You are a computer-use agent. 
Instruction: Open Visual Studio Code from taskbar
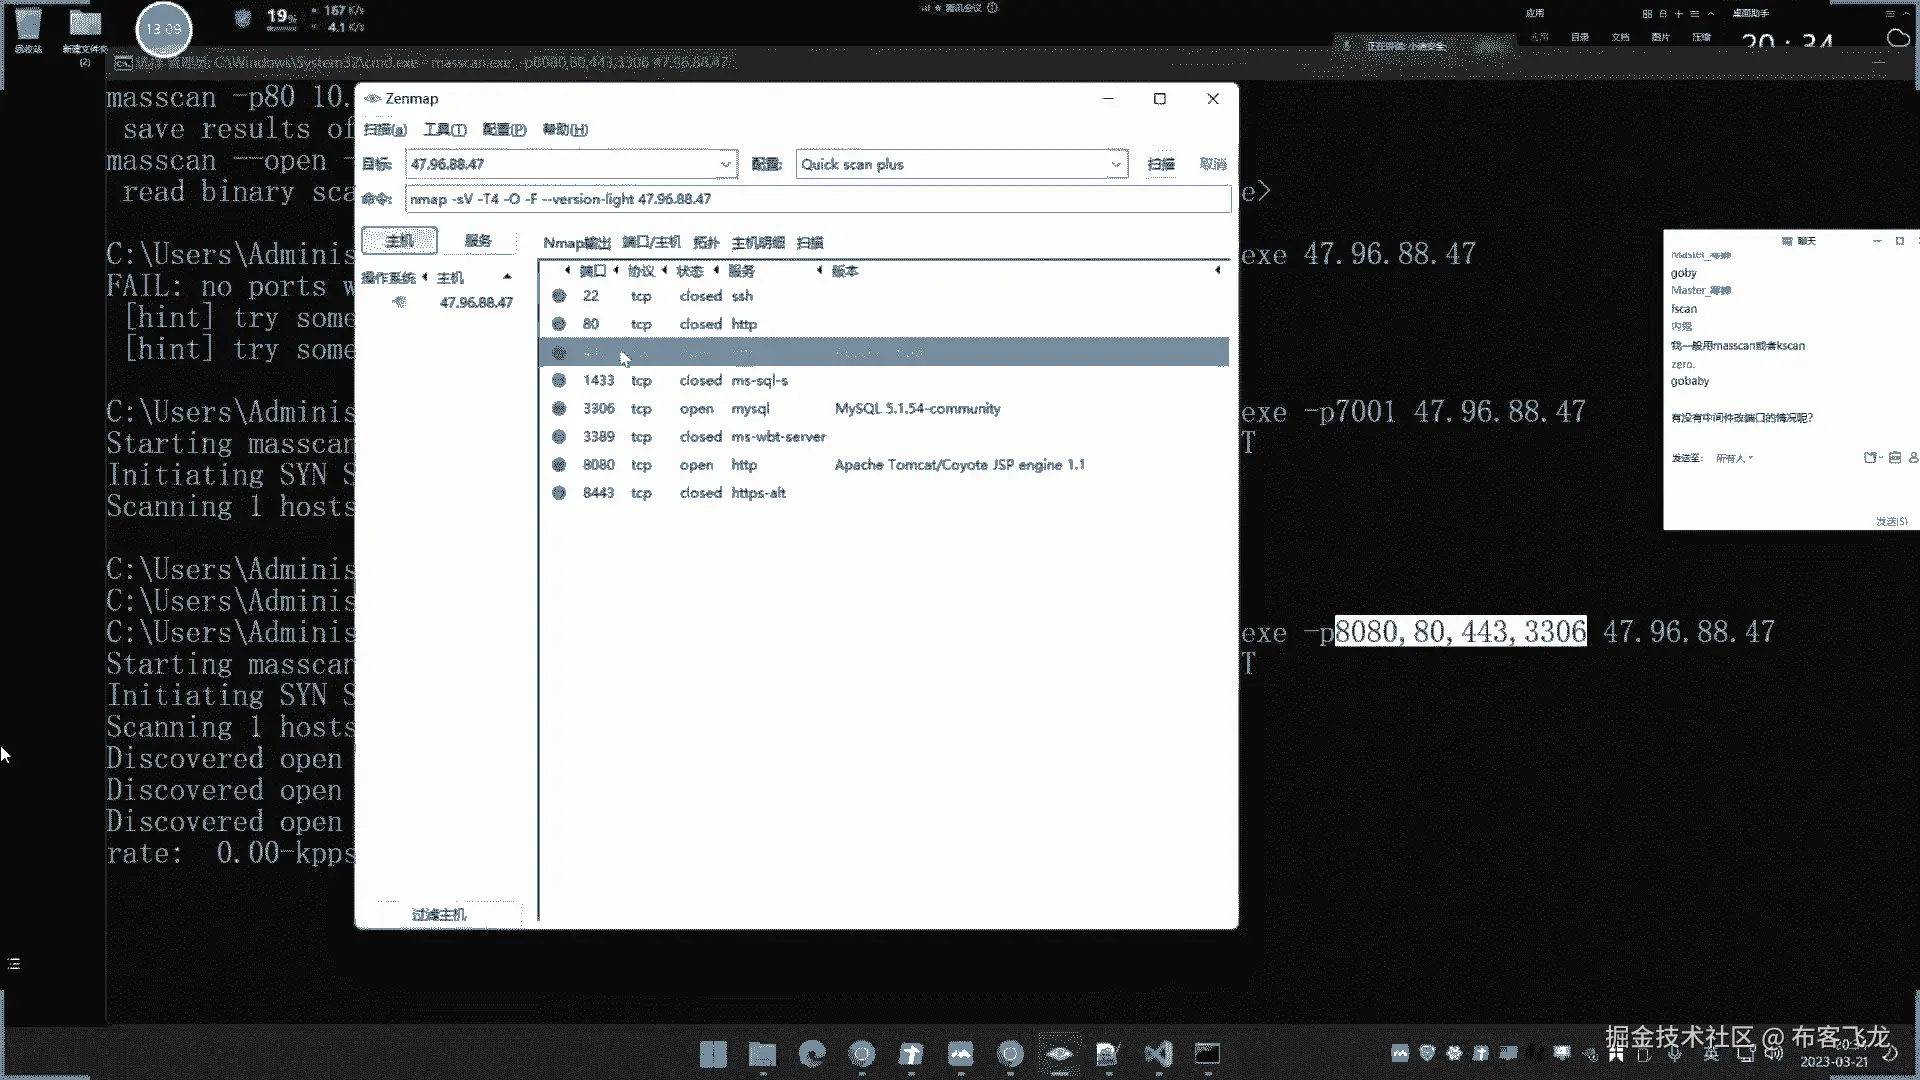pos(1158,1054)
